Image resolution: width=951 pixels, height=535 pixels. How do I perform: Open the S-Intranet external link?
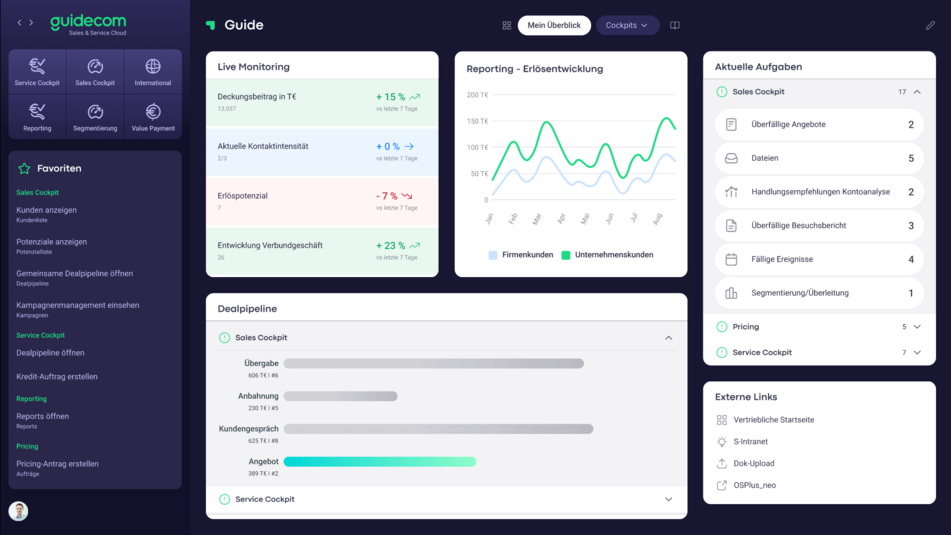751,442
